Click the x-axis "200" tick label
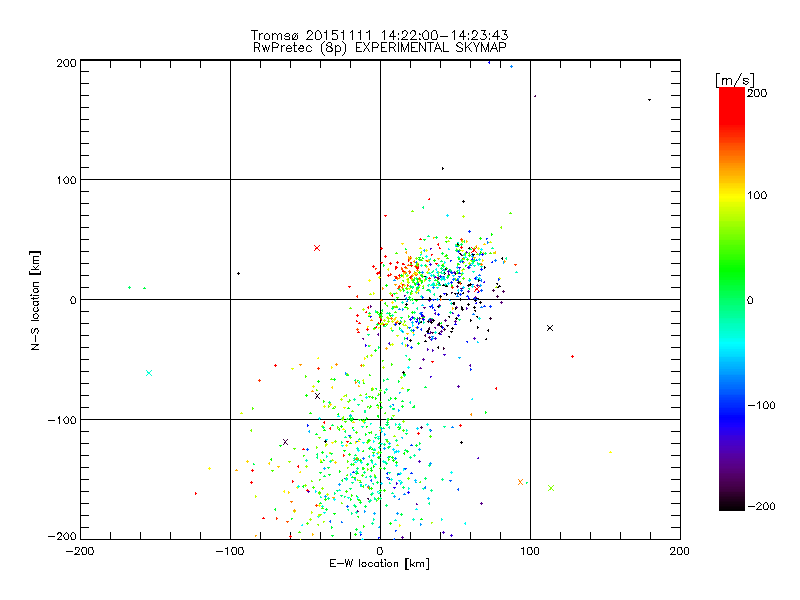This screenshot has width=800, height=600. (x=680, y=551)
